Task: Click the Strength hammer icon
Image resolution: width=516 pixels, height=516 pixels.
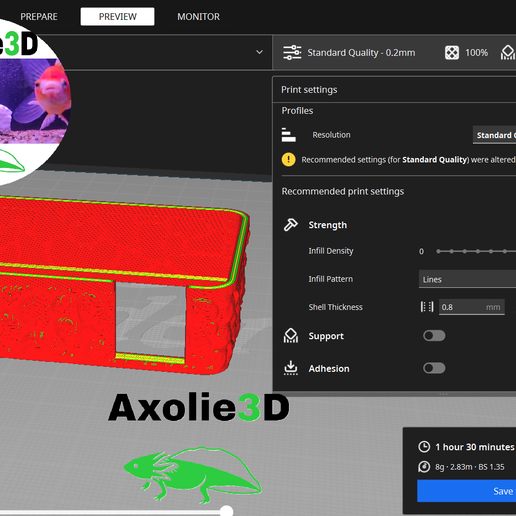Action: 291,225
